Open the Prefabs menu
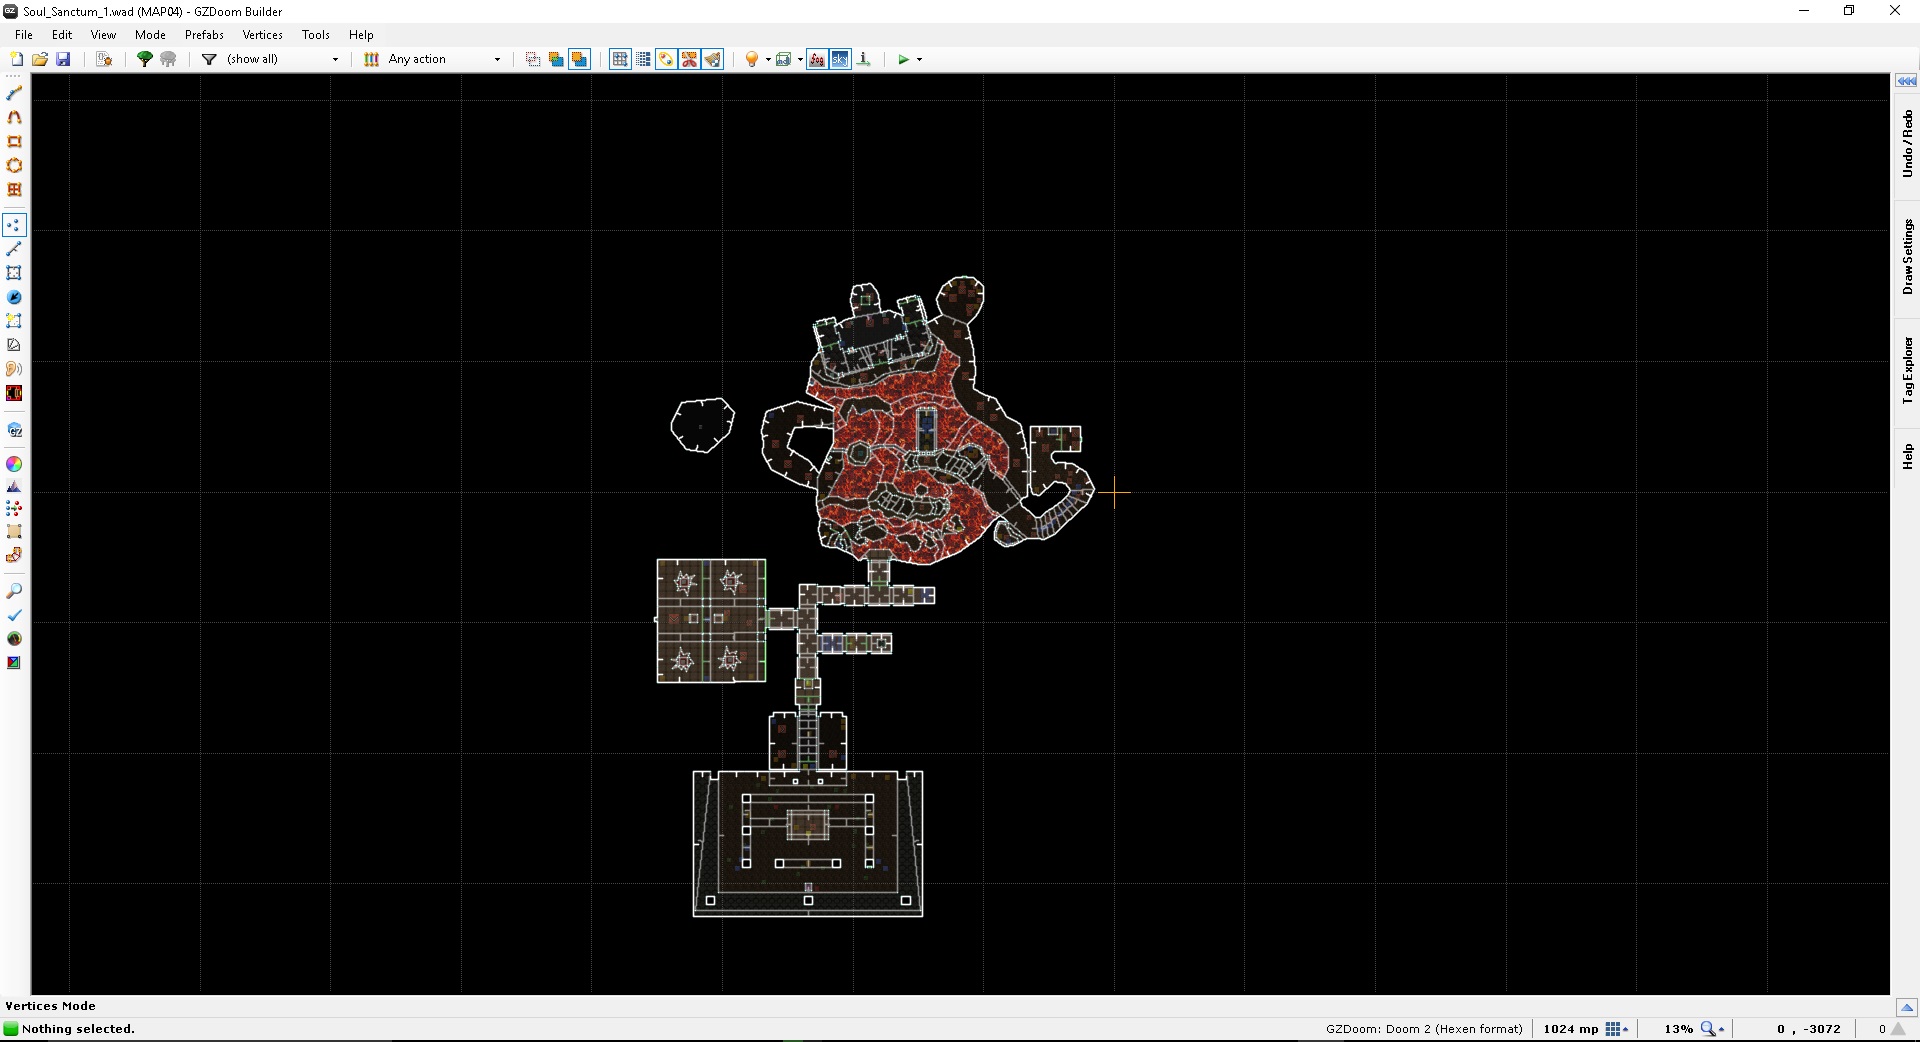This screenshot has width=1920, height=1042. [204, 34]
